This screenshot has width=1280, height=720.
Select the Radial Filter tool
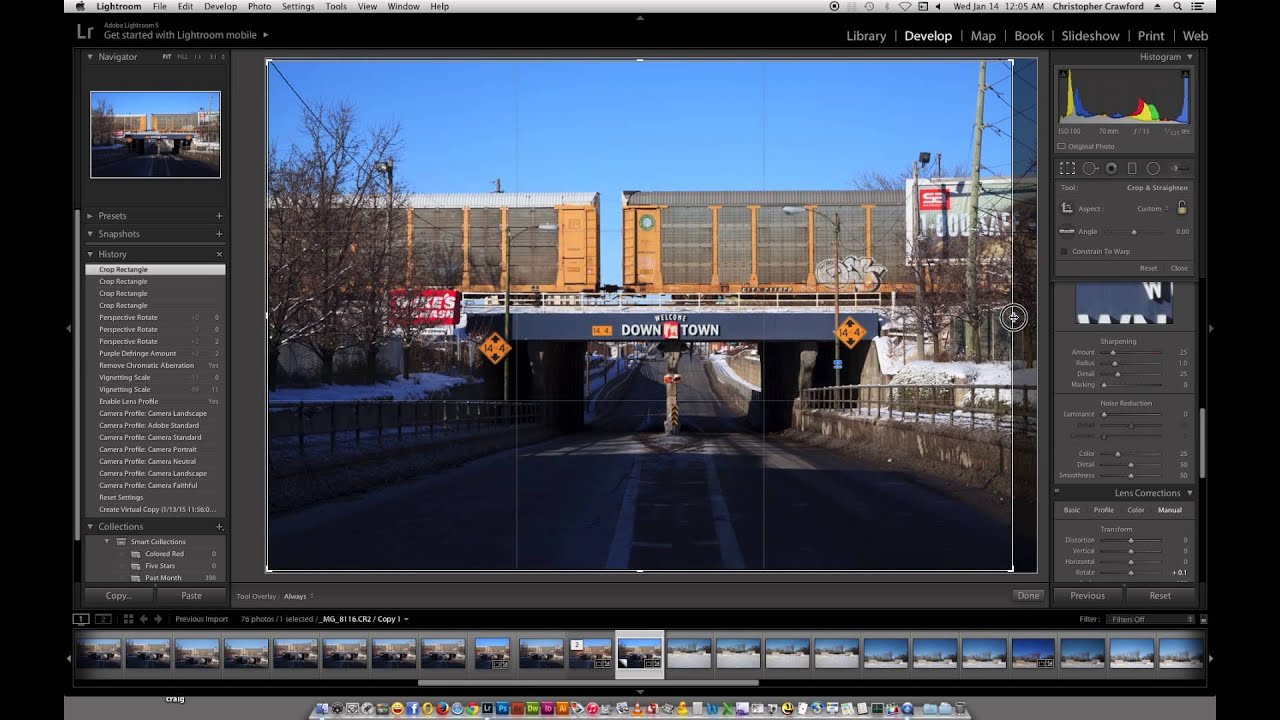click(x=1153, y=168)
